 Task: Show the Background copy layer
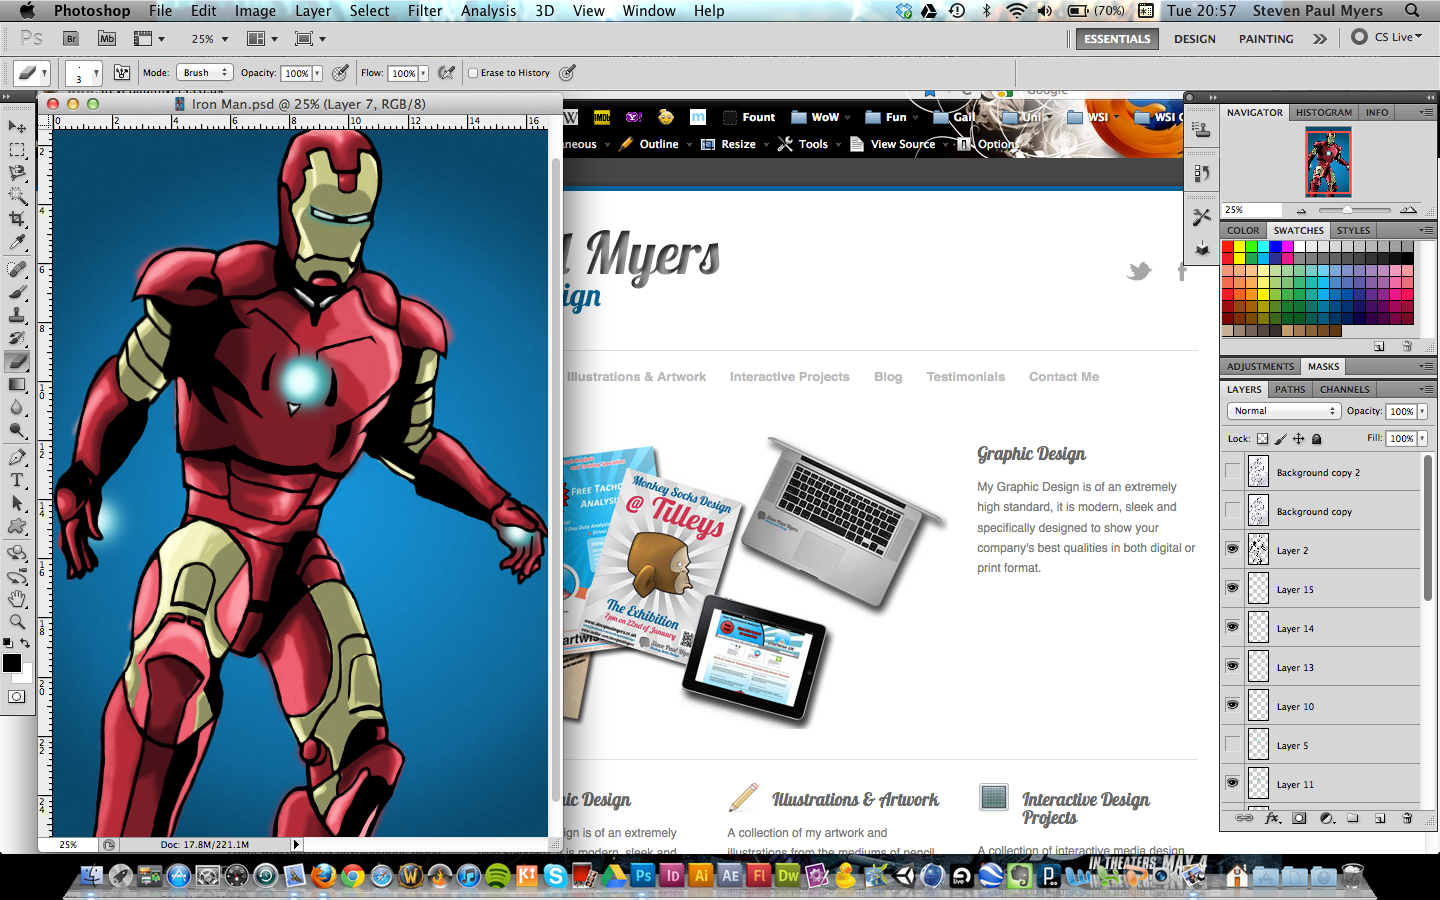click(1232, 511)
